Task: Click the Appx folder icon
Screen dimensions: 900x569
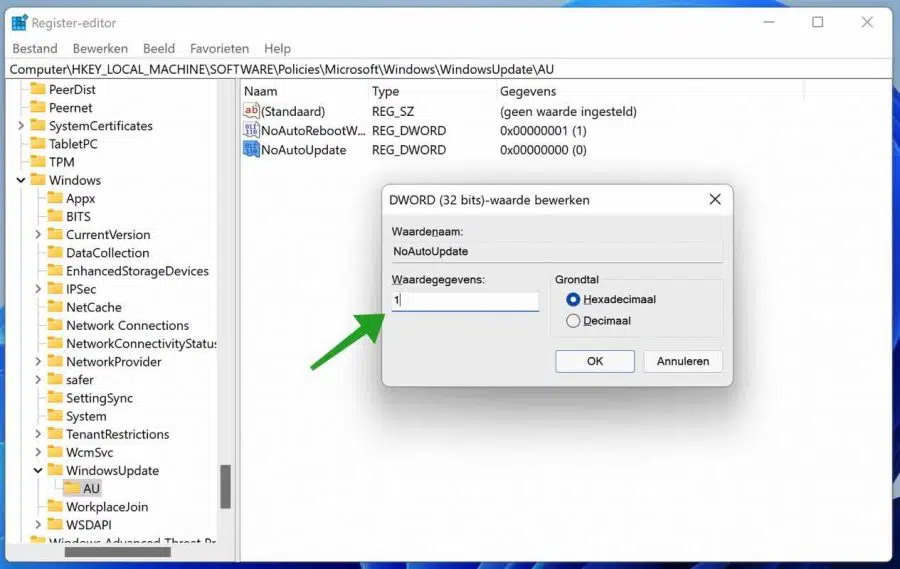Action: tap(55, 198)
